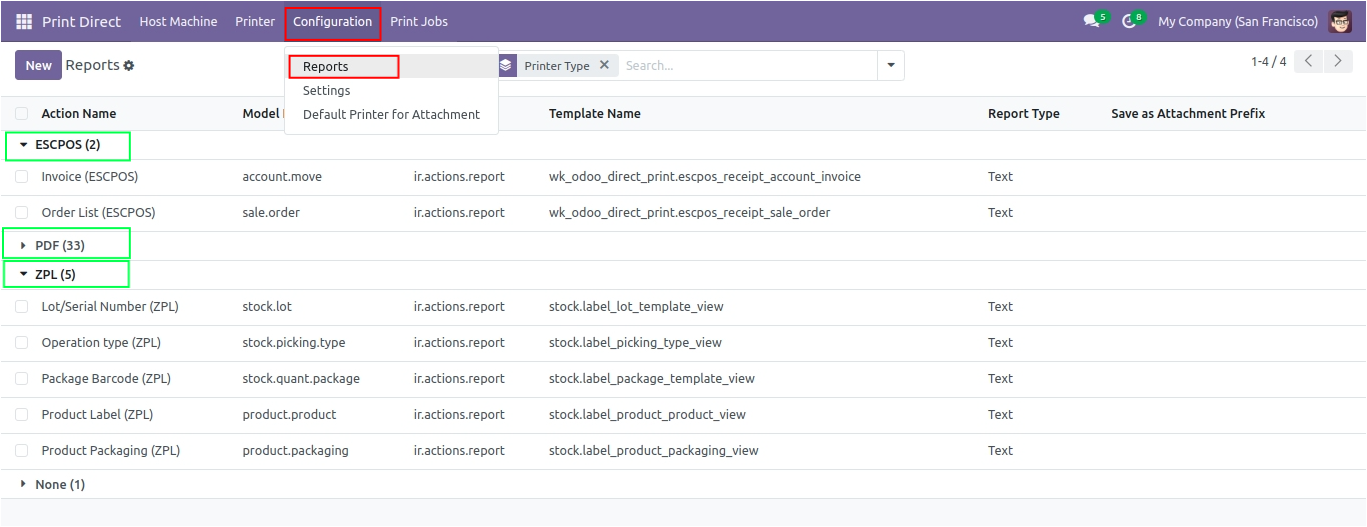
Task: Open the Order List (ESCPOS) record
Action: (98, 213)
